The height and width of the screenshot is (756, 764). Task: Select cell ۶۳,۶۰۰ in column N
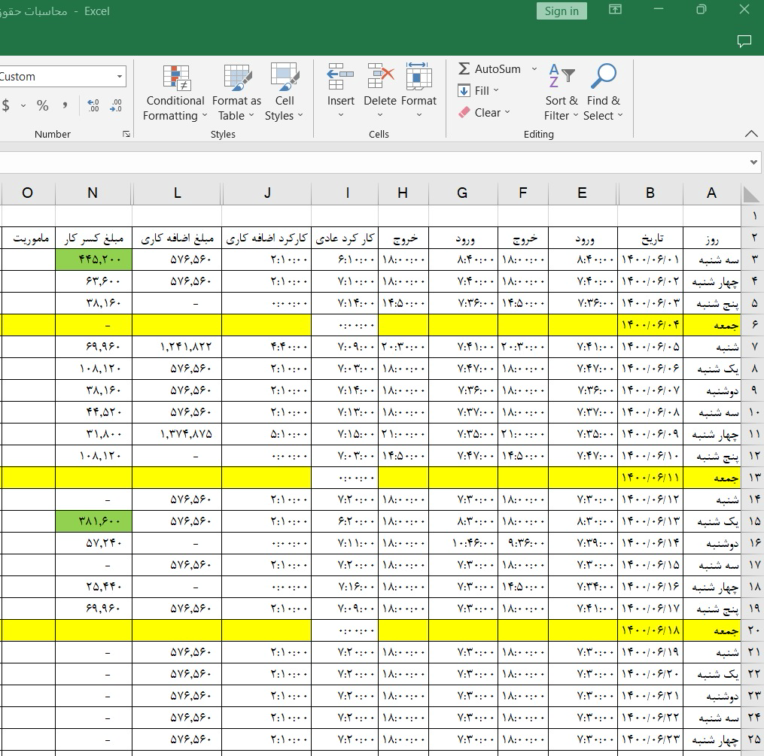pyautogui.click(x=94, y=282)
